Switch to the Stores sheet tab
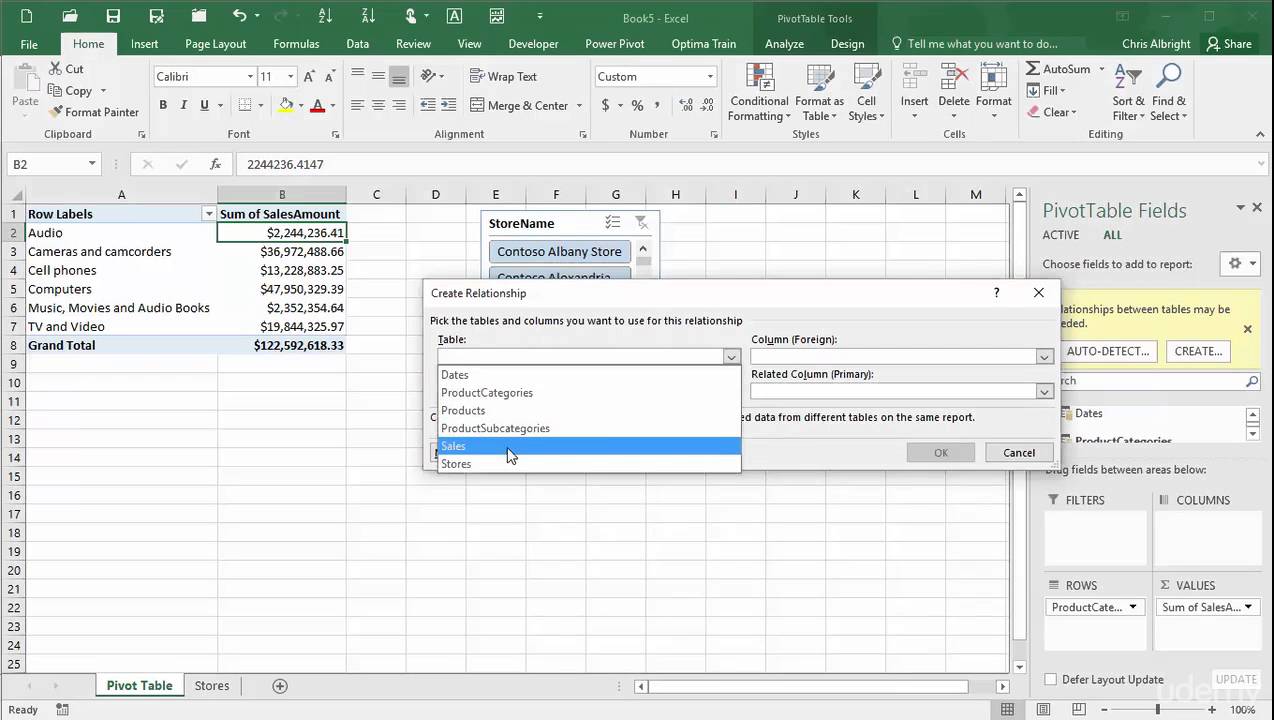 (x=212, y=686)
